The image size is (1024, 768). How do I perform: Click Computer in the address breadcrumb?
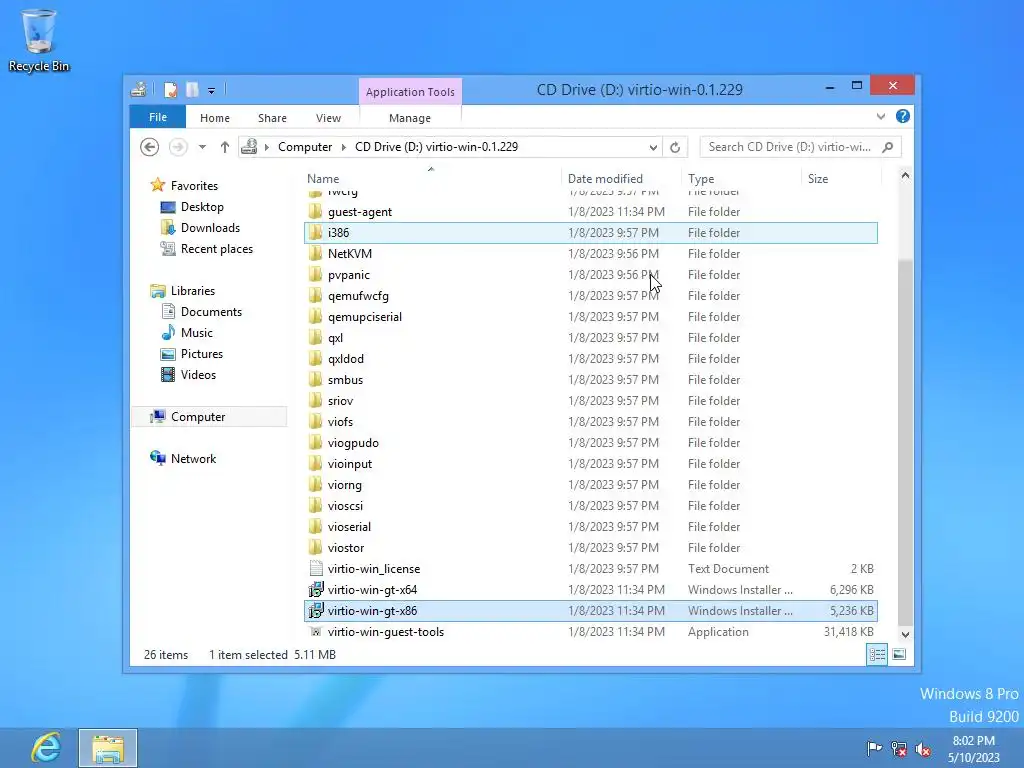(x=305, y=147)
